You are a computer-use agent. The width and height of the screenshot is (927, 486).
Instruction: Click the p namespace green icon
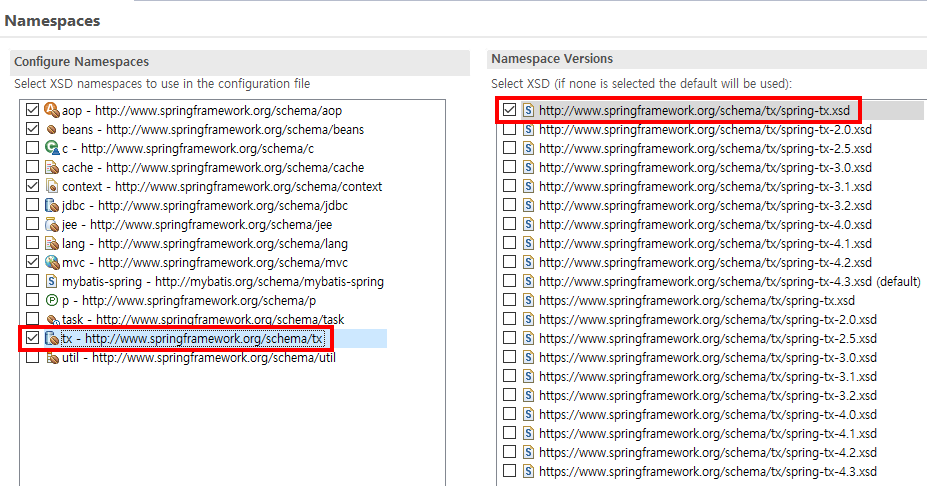pyautogui.click(x=52, y=300)
